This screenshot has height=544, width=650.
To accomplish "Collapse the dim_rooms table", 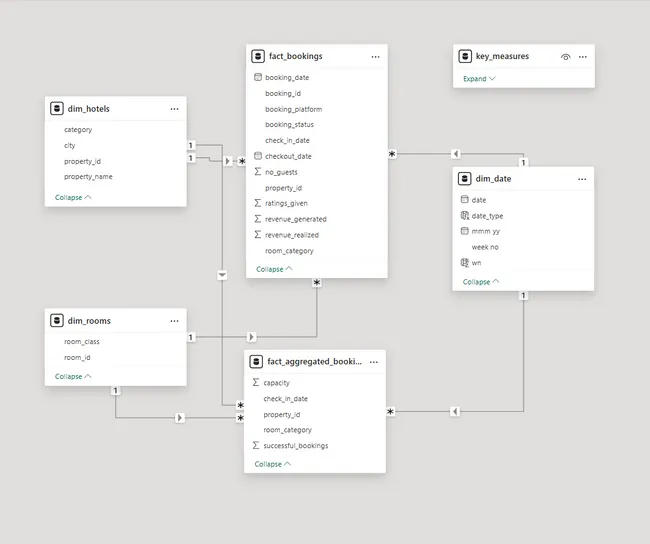I will pos(73,376).
